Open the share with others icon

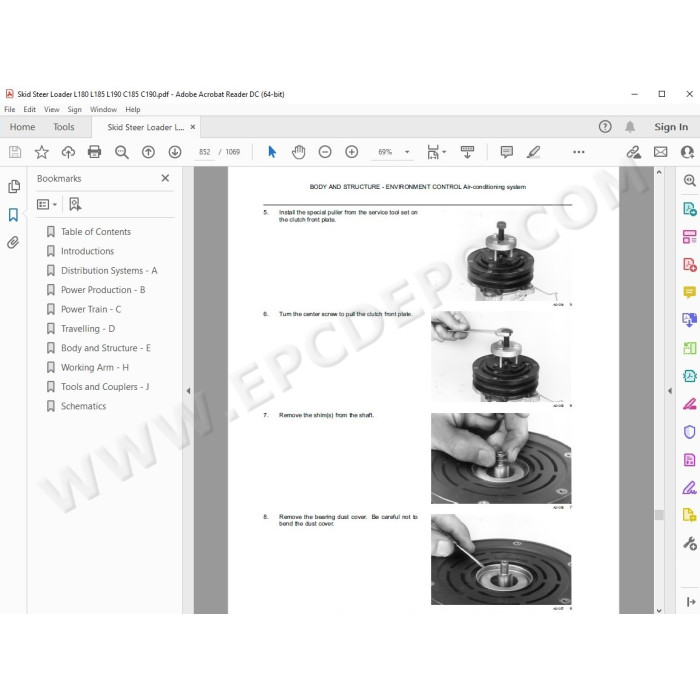tap(687, 152)
